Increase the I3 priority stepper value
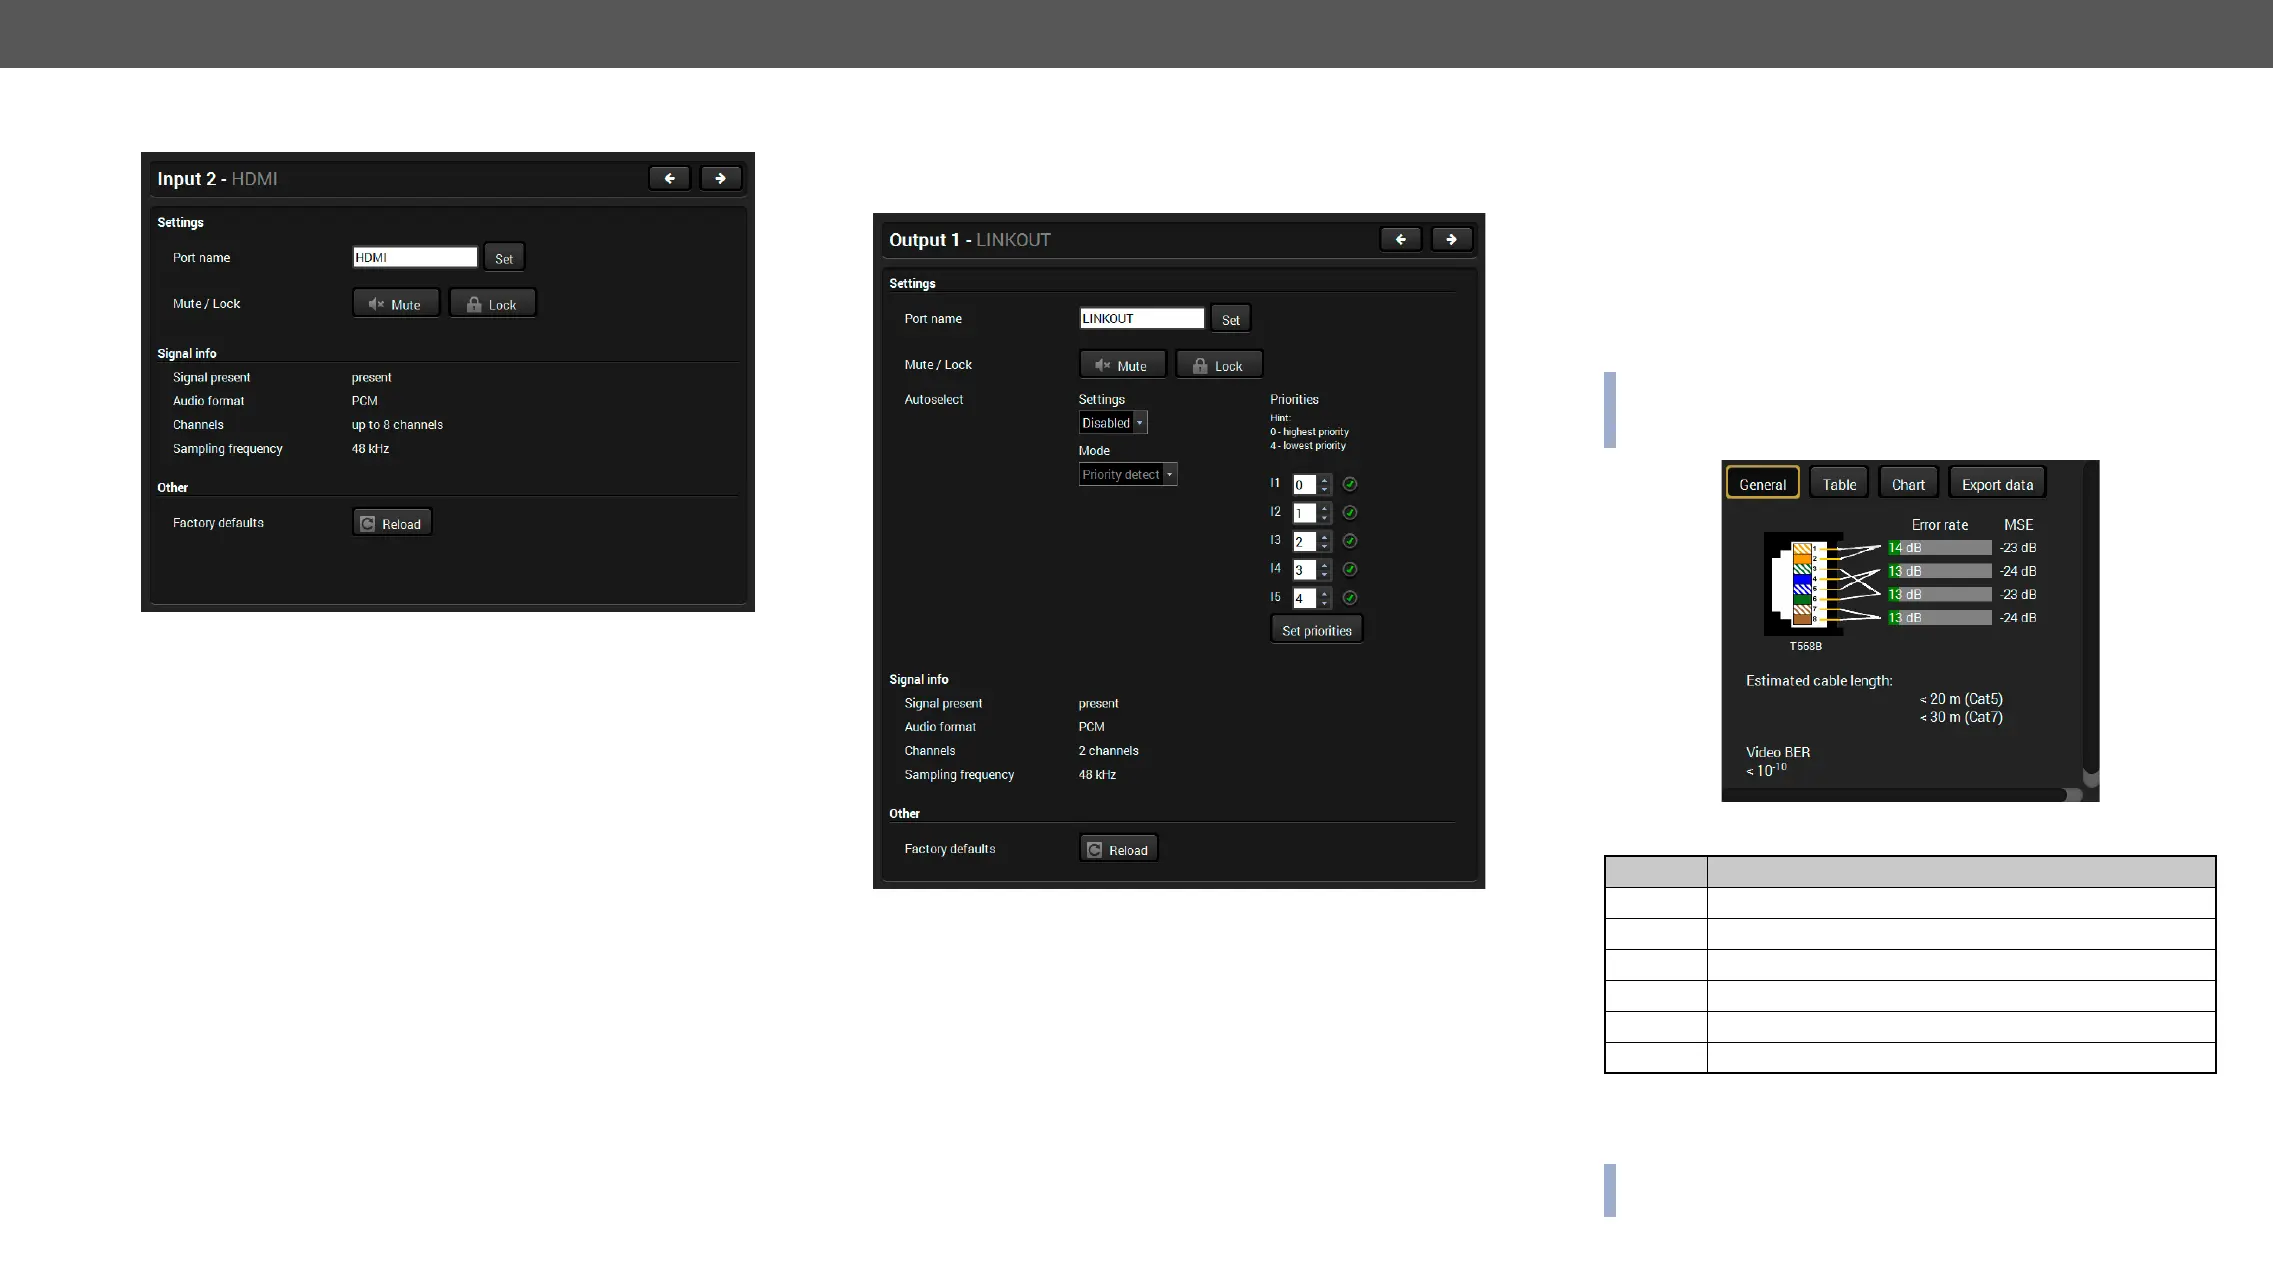Screen dimensions: 2273x1276 coord(1325,536)
